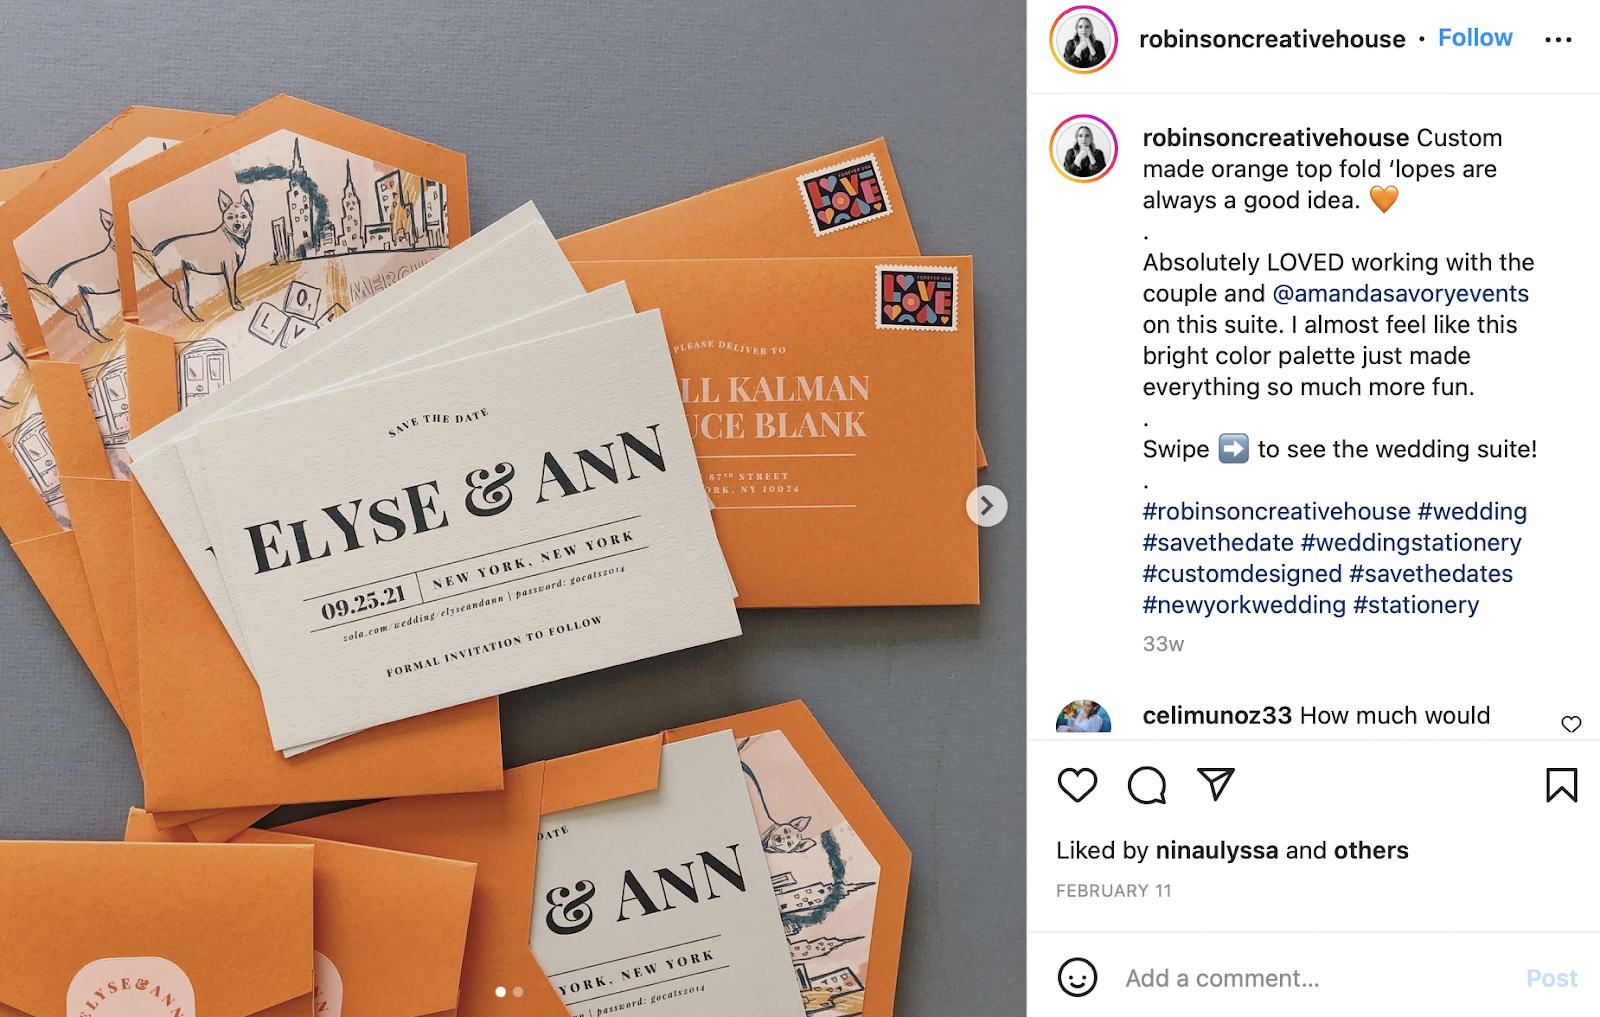1600x1017 pixels.
Task: Open celimunoz33's profile picture
Action: 1083,718
